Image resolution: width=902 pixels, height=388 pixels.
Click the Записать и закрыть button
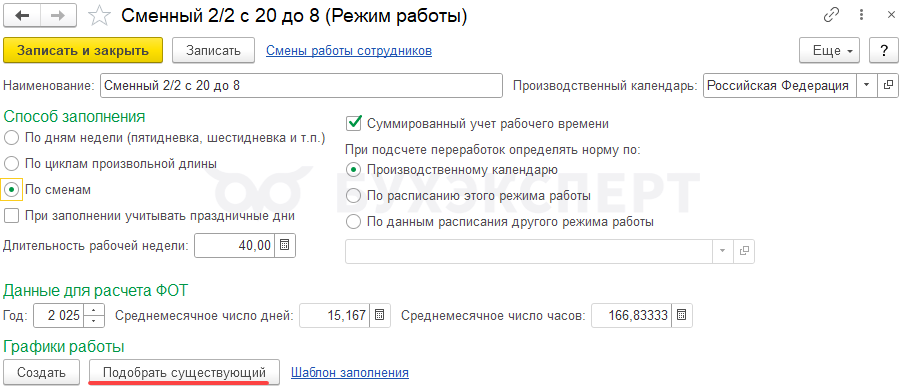pyautogui.click(x=83, y=51)
